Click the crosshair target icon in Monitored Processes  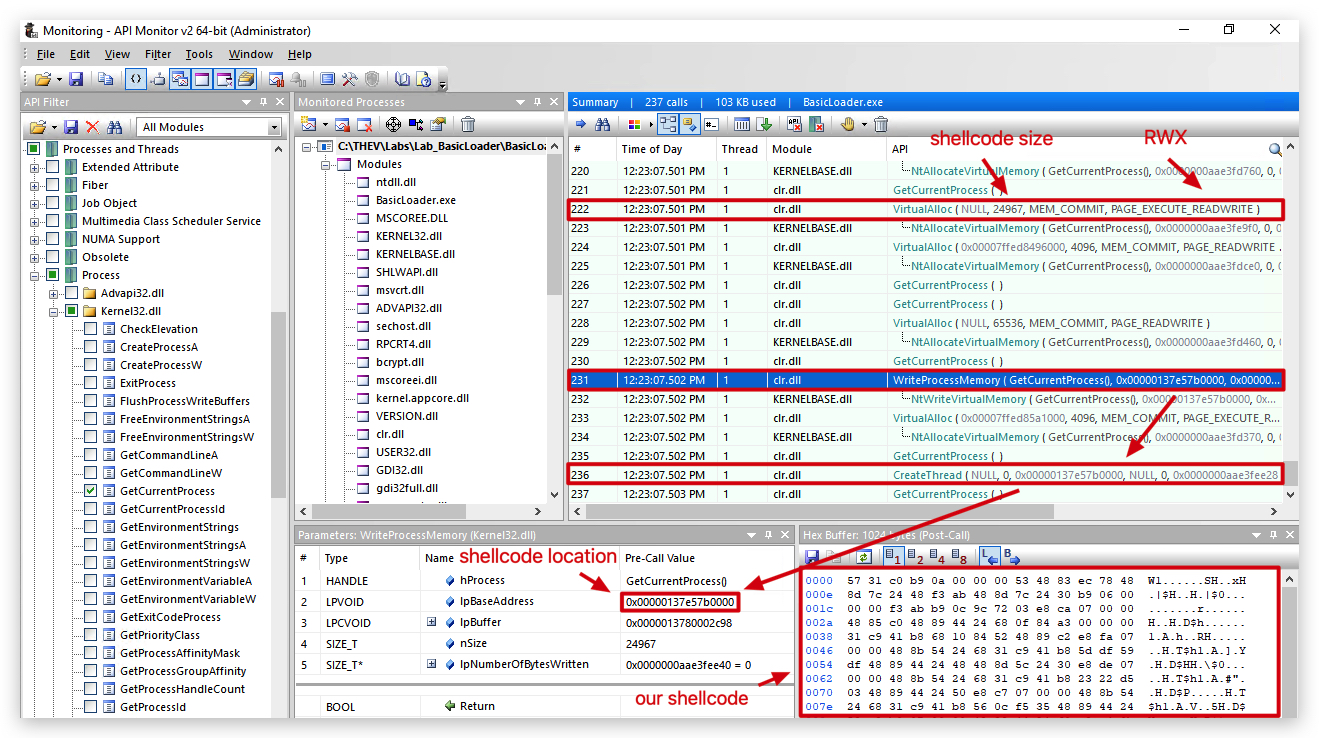click(x=393, y=125)
